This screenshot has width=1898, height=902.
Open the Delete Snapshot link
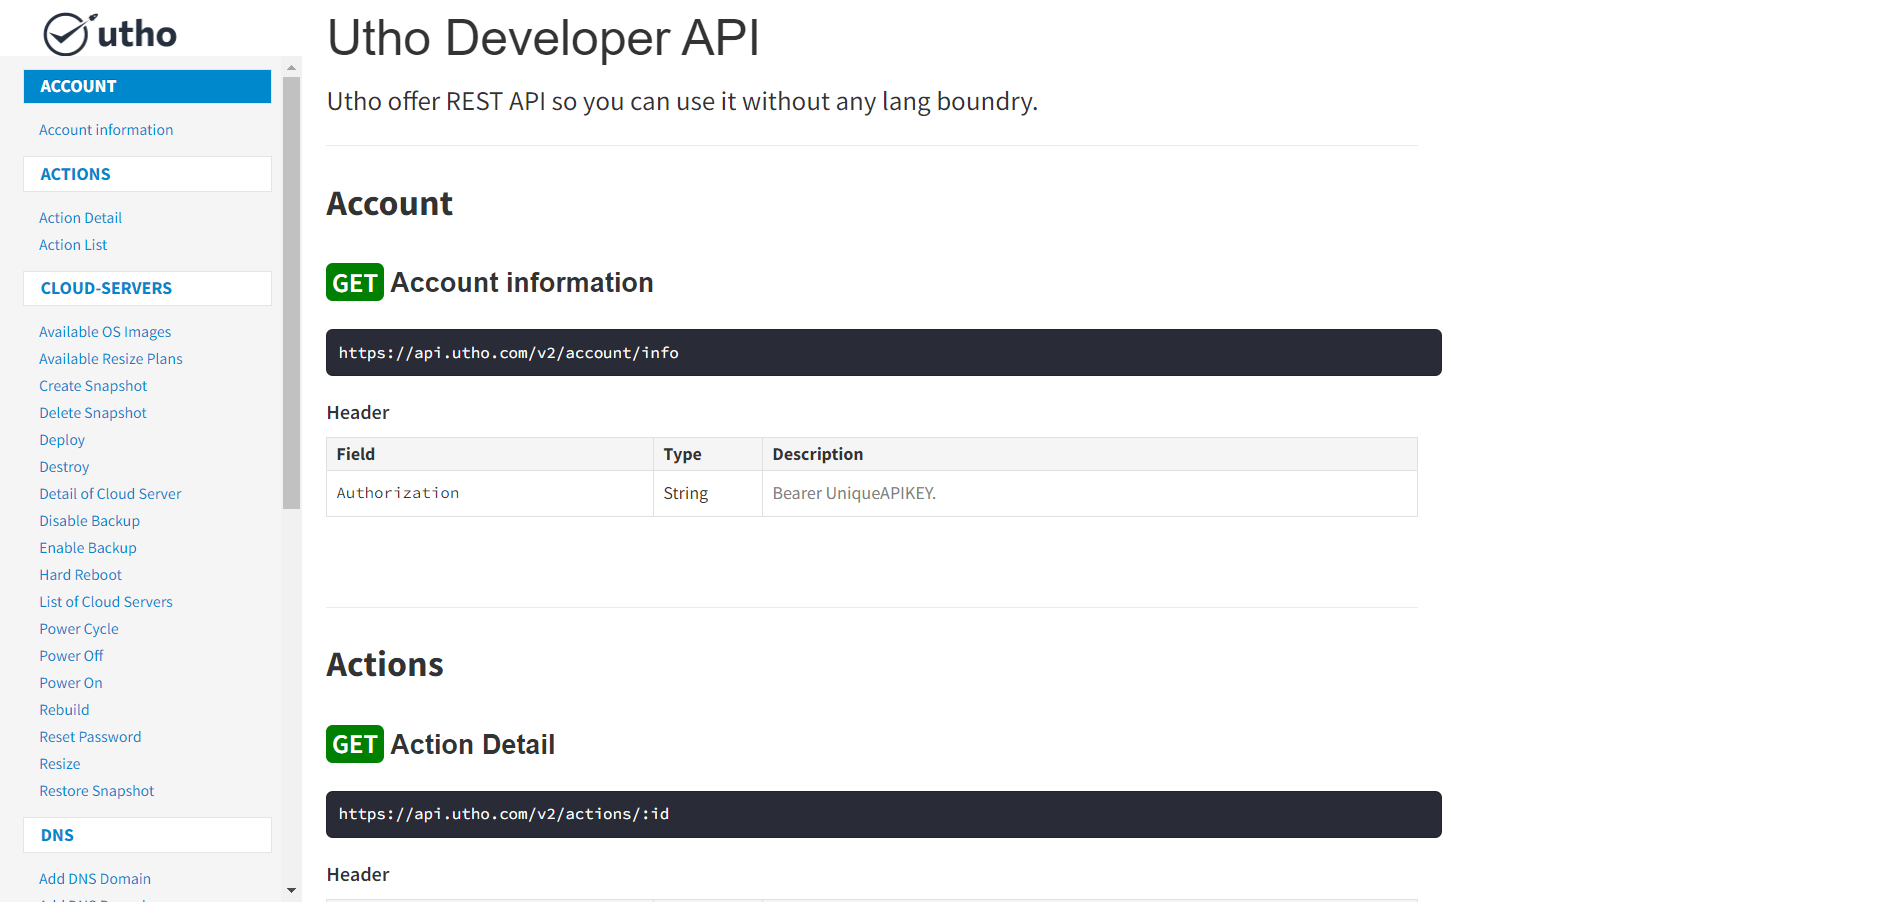tap(93, 413)
